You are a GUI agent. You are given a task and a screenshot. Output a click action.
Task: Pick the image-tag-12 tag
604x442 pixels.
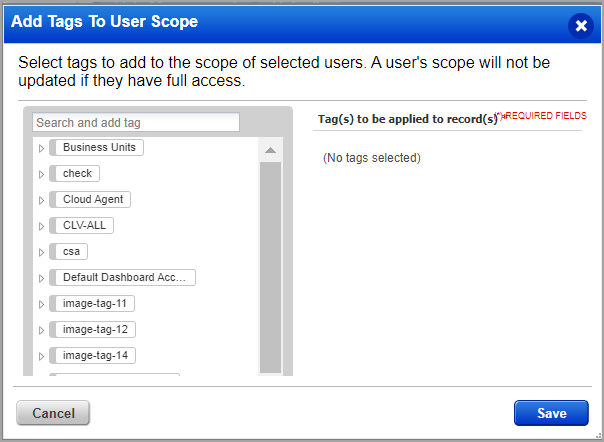[95, 330]
